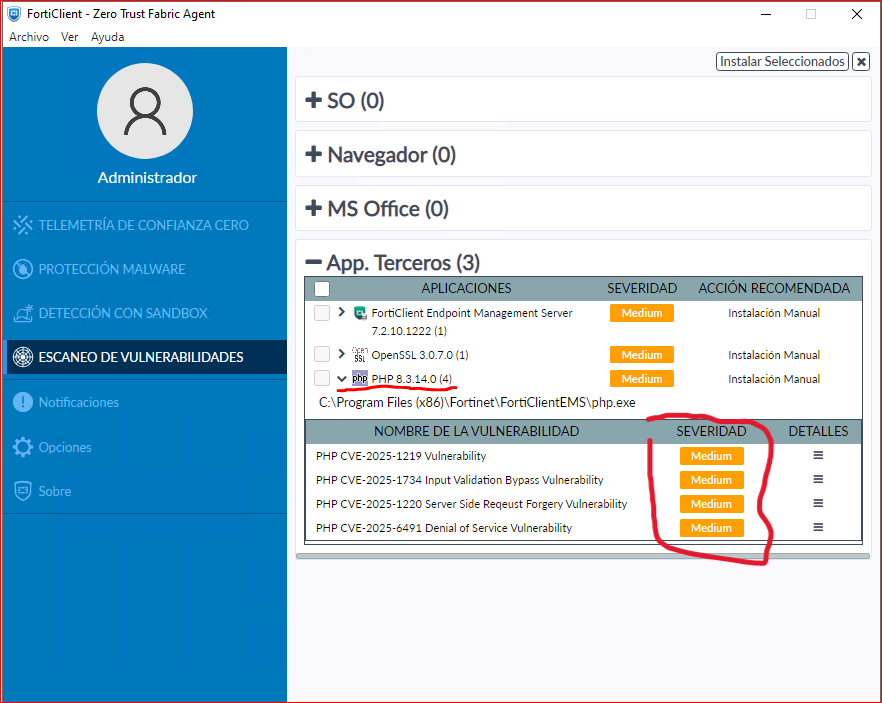882x703 pixels.
Task: Click NOMBRE DE LA VULNERABILIDAD column header
Action: 476,431
